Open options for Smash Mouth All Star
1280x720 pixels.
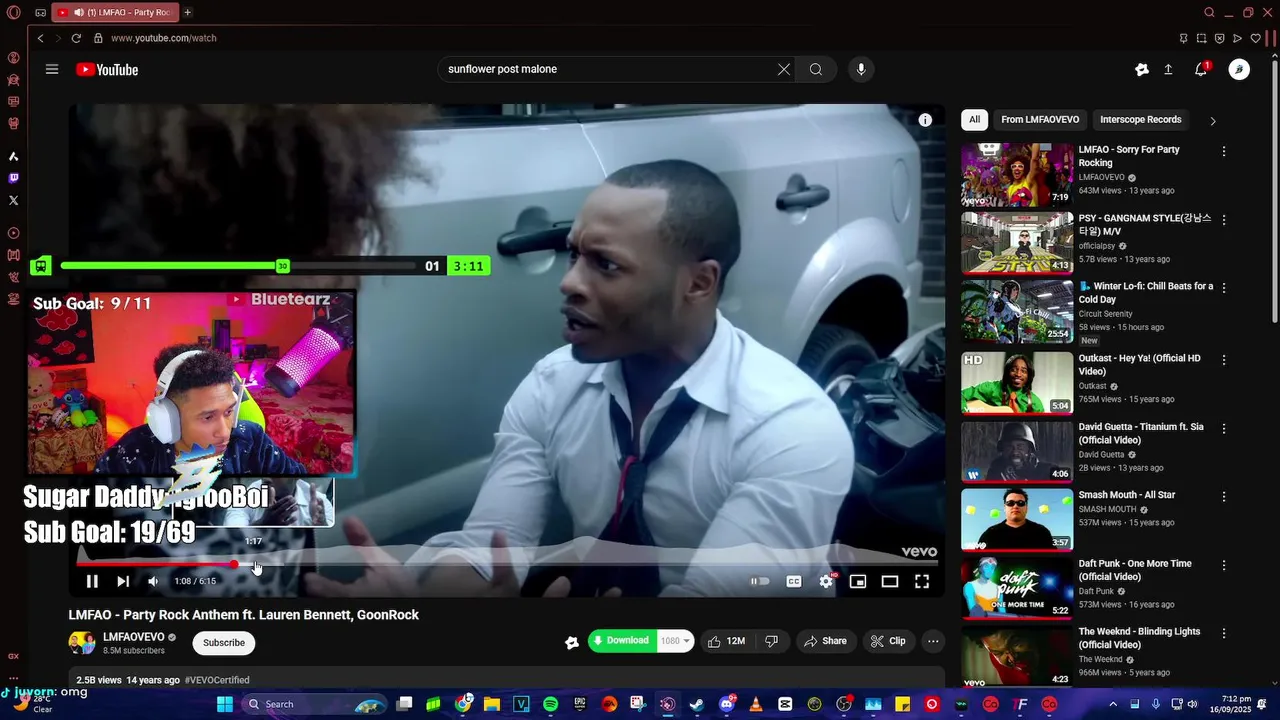point(1224,496)
